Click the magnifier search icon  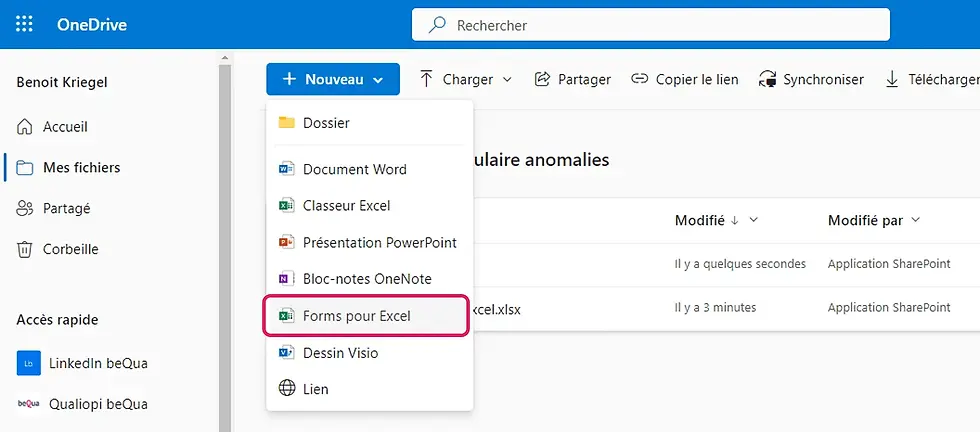437,25
